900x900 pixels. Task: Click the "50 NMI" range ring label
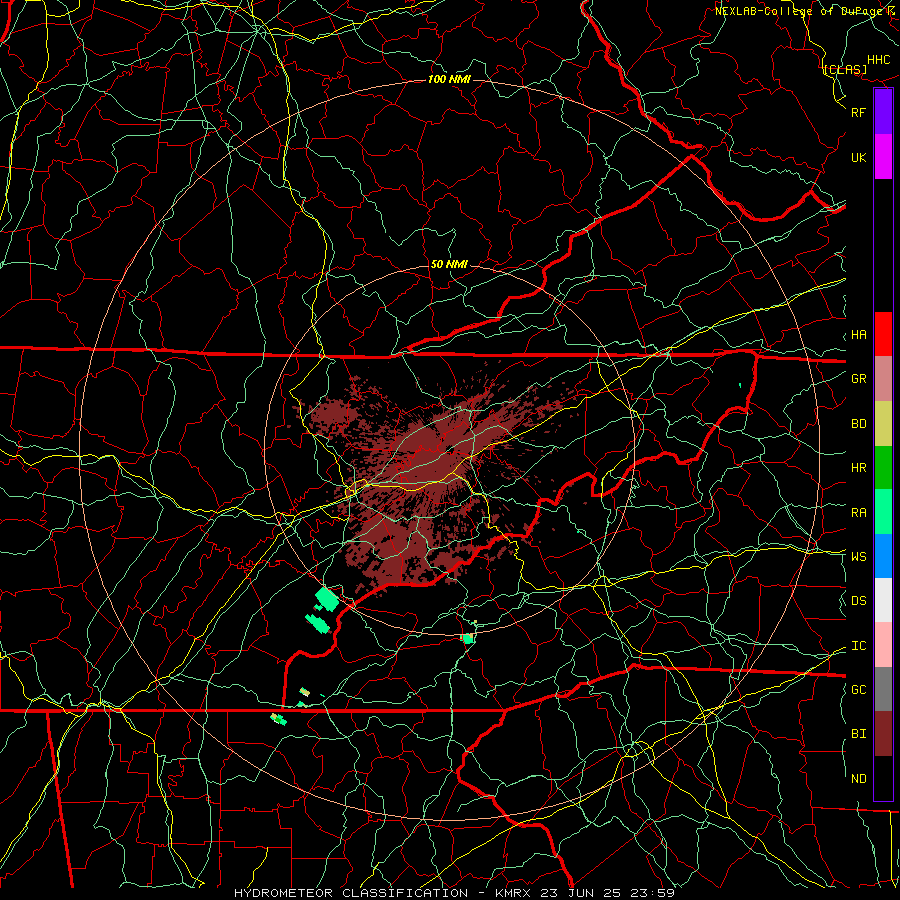pos(449,264)
